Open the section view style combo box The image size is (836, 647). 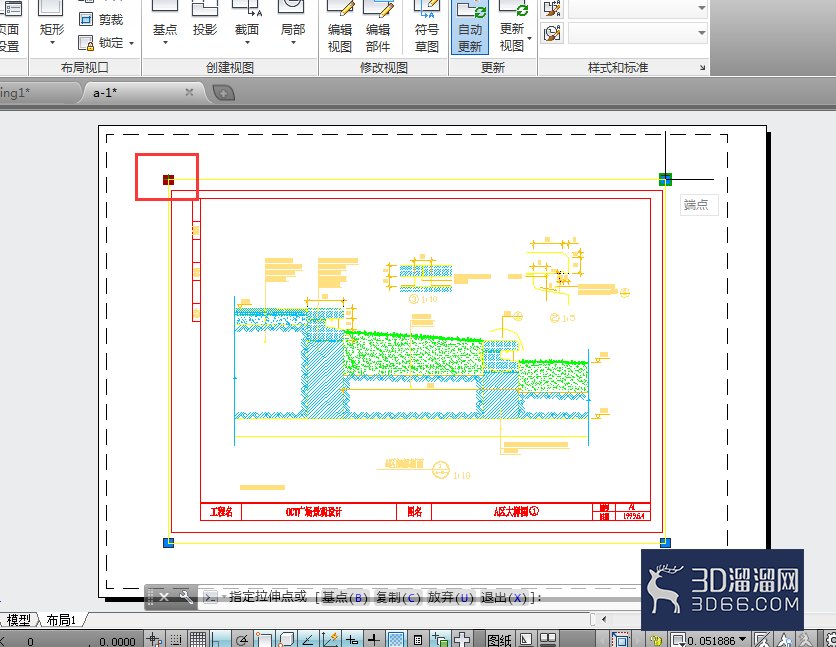[x=638, y=9]
